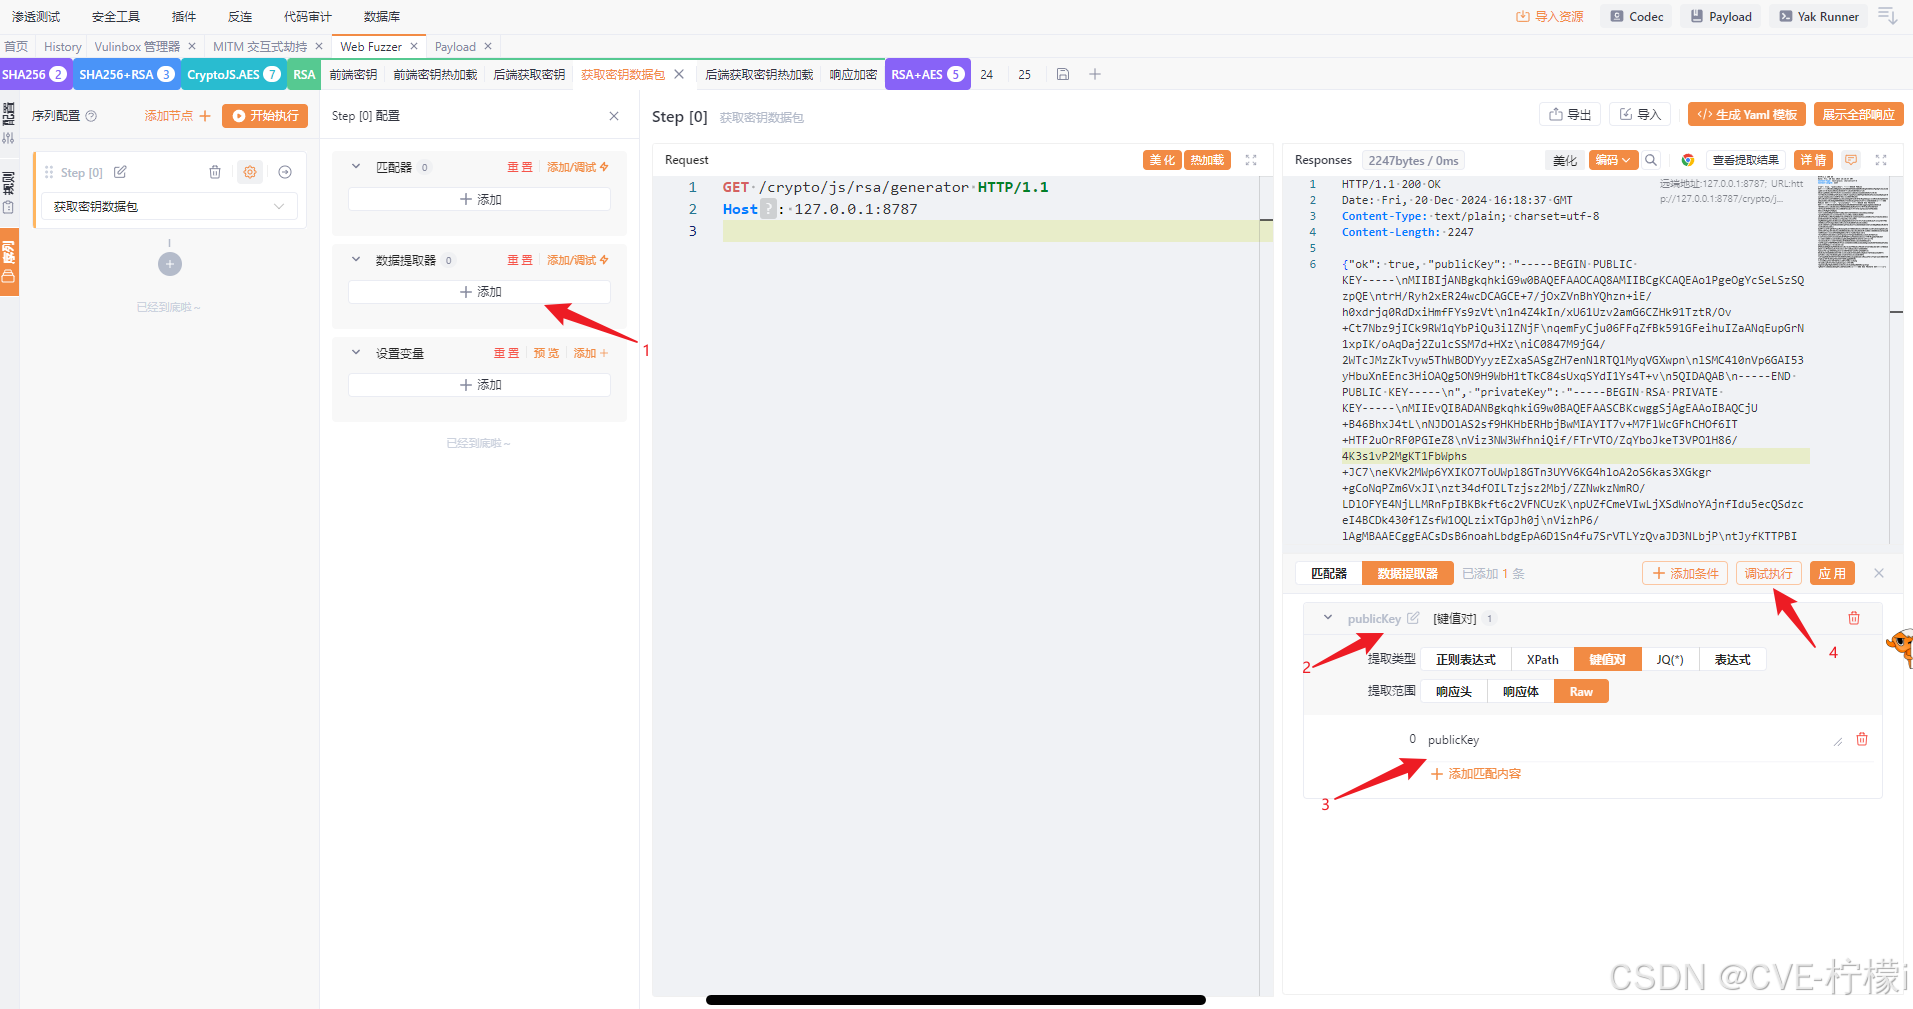Viewport: 1913px width, 1009px height.
Task: Add a new fuzzer tab with plus icon
Action: pyautogui.click(x=1095, y=74)
